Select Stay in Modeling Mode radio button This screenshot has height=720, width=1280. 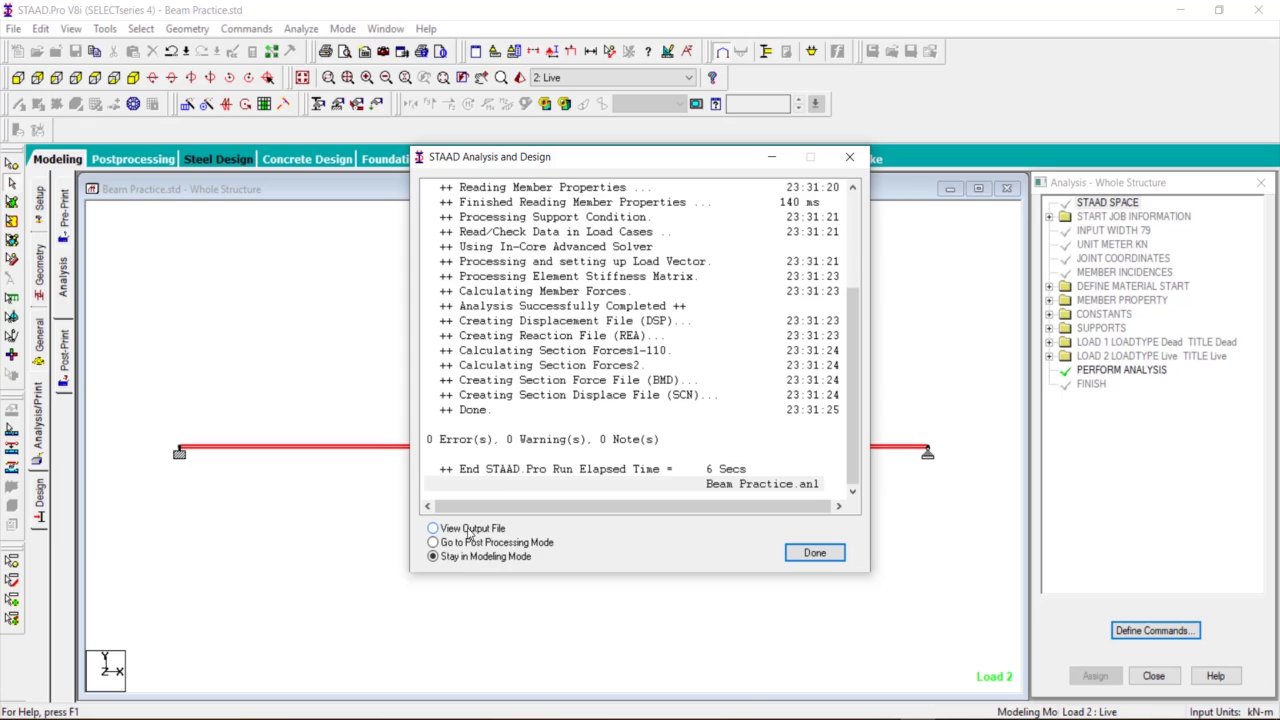433,556
